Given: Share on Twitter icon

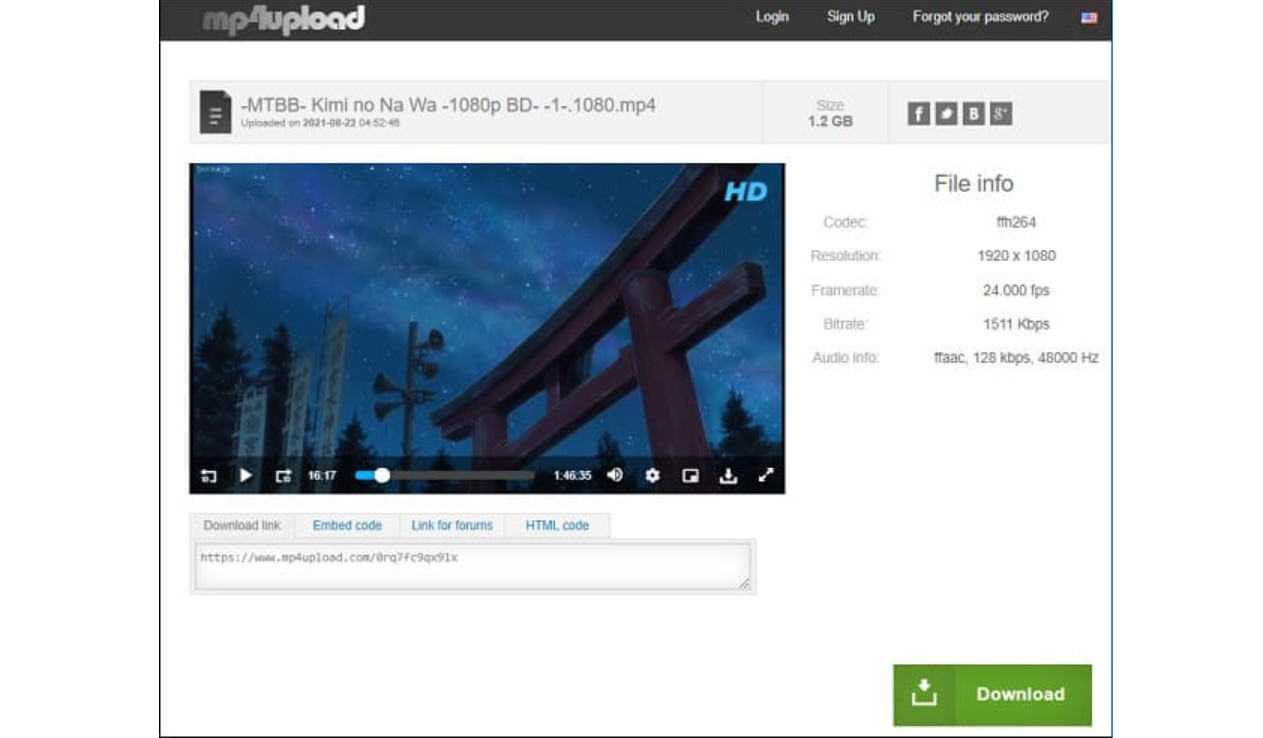Looking at the screenshot, I should click(946, 113).
